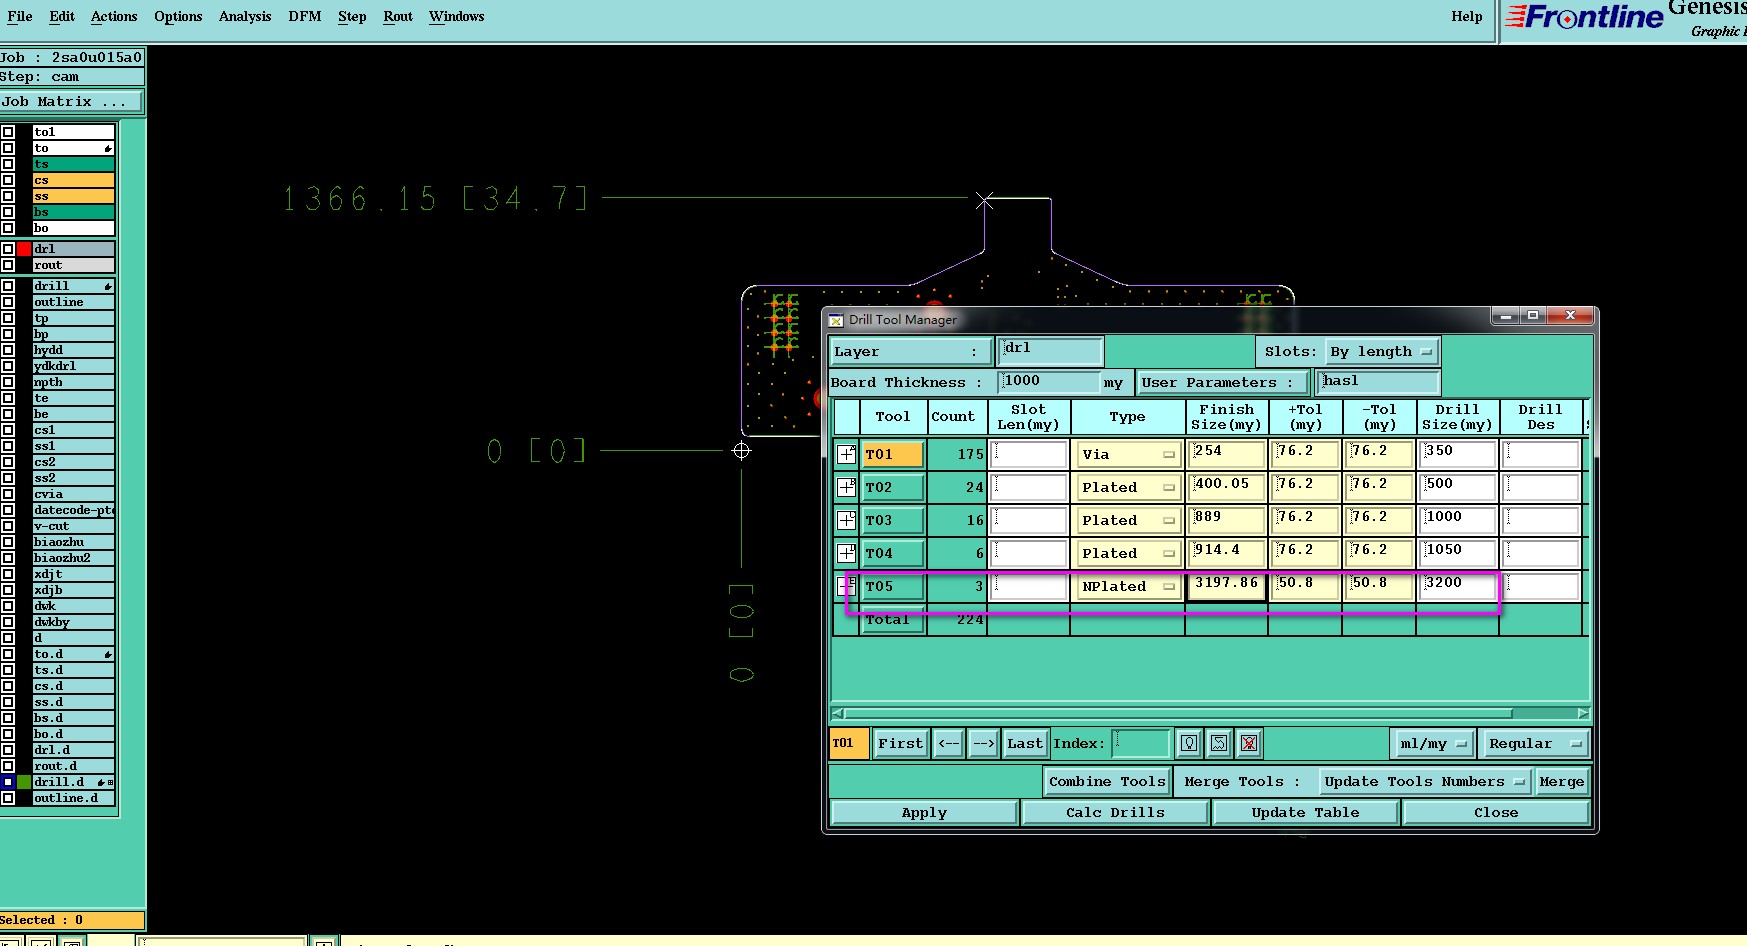
Task: Click the plus icon beside tool T04
Action: click(846, 553)
